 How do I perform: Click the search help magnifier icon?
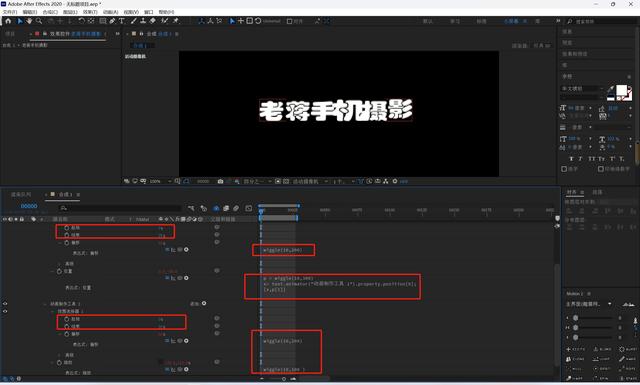pyautogui.click(x=570, y=21)
